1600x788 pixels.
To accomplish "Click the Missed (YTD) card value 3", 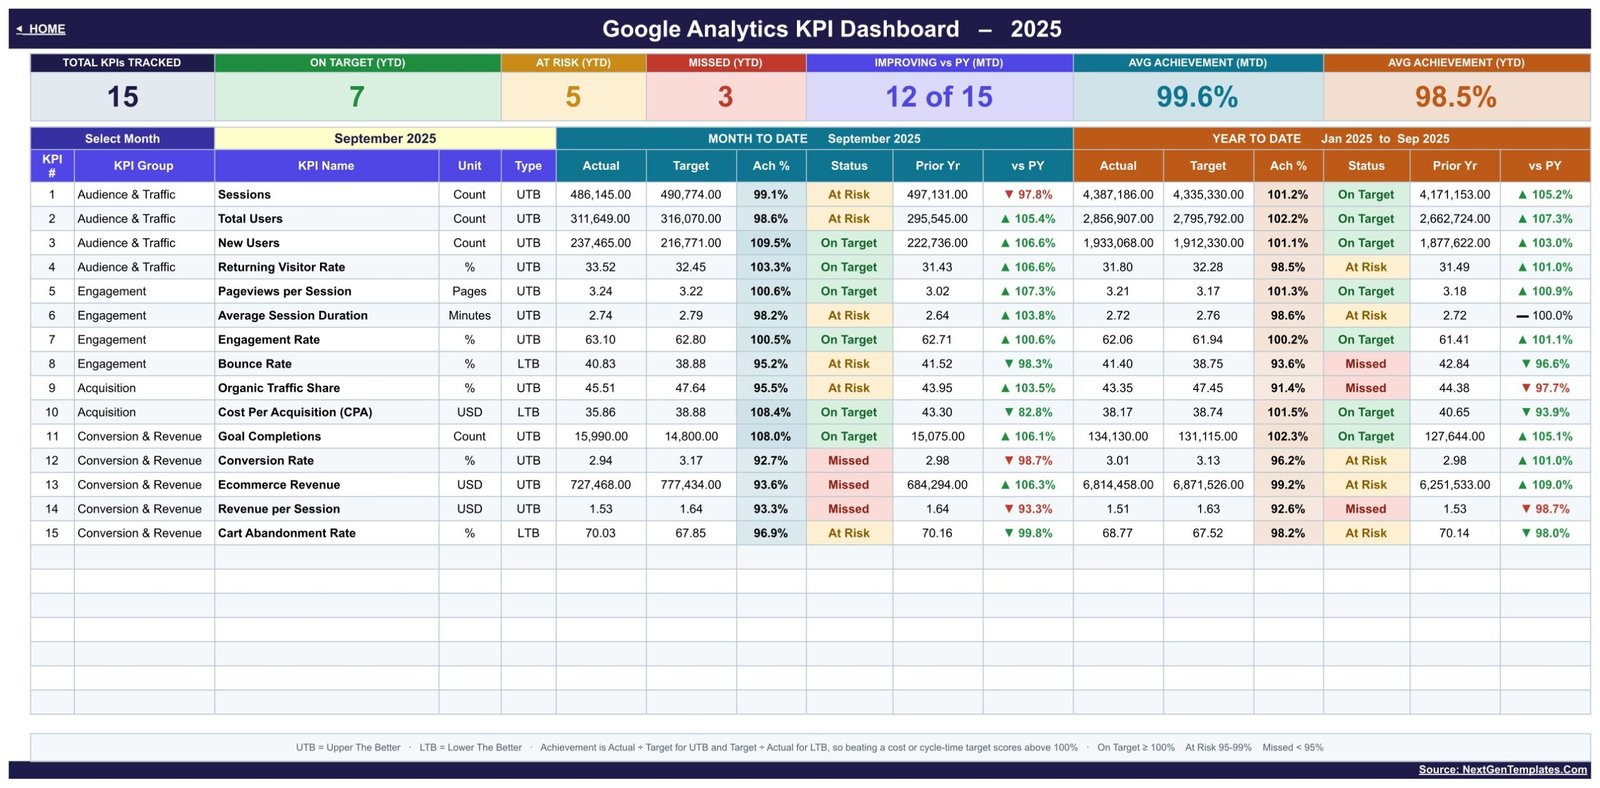I will click(725, 97).
